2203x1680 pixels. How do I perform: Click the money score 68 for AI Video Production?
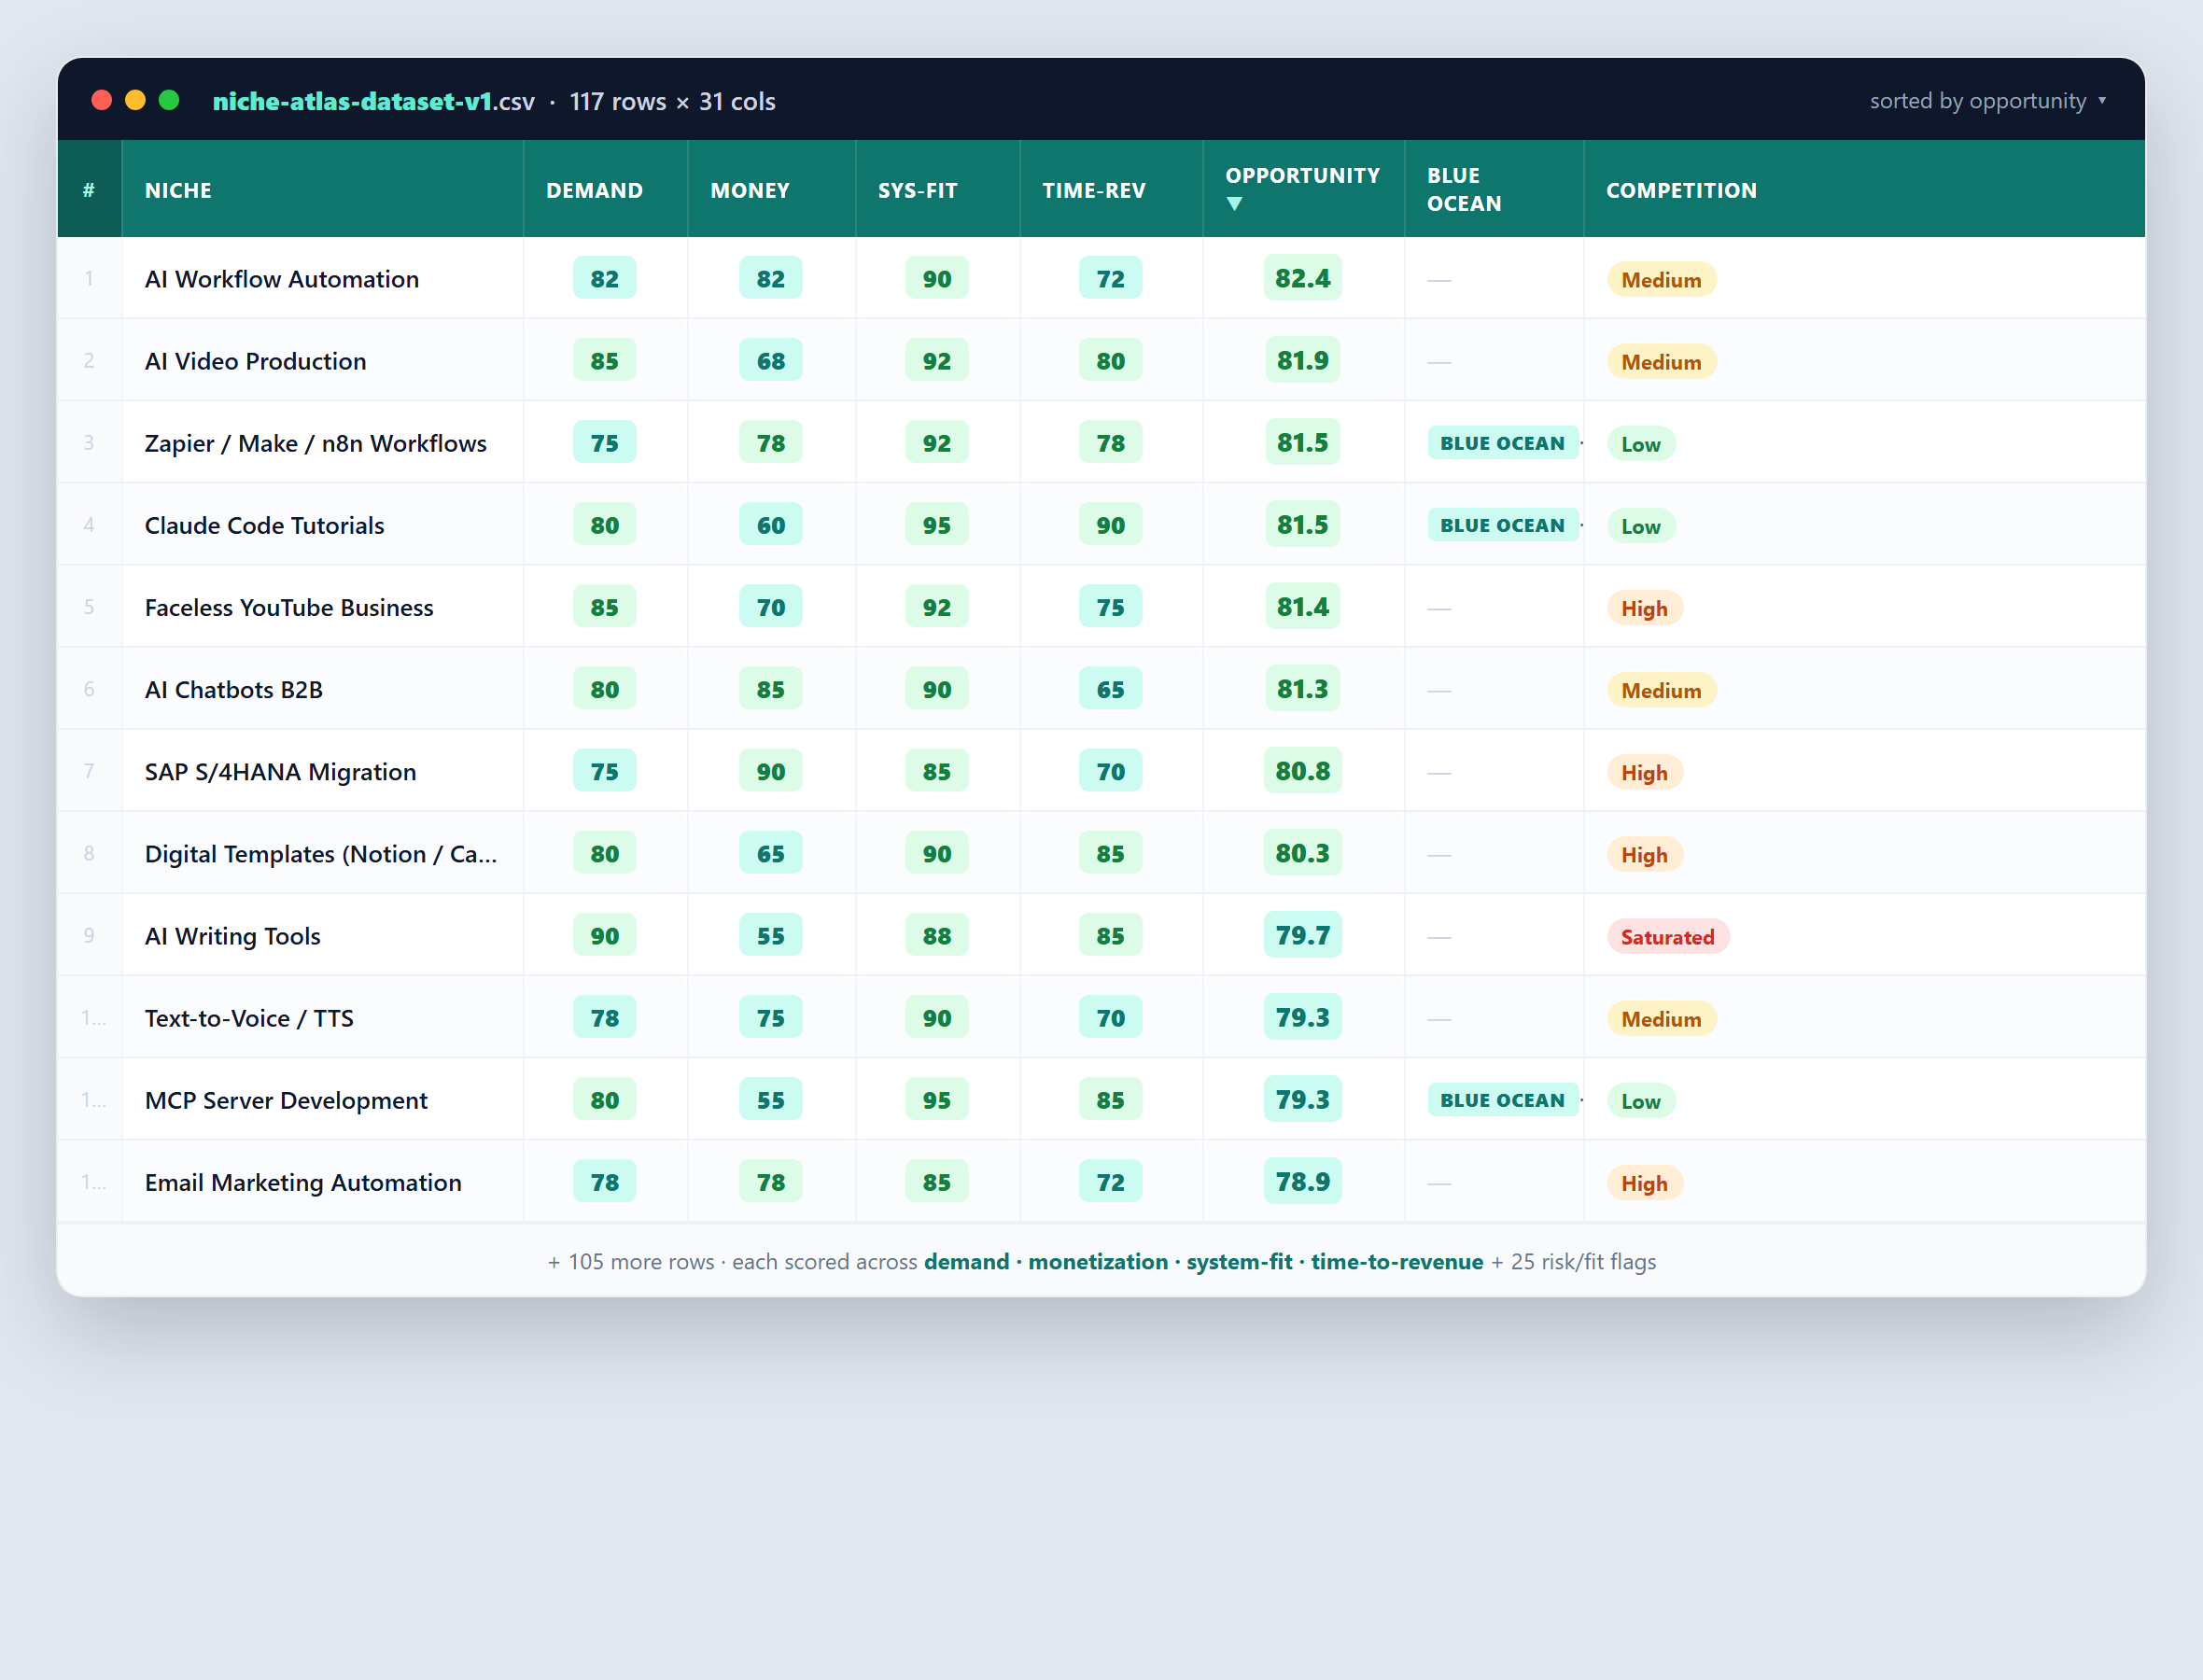point(770,361)
